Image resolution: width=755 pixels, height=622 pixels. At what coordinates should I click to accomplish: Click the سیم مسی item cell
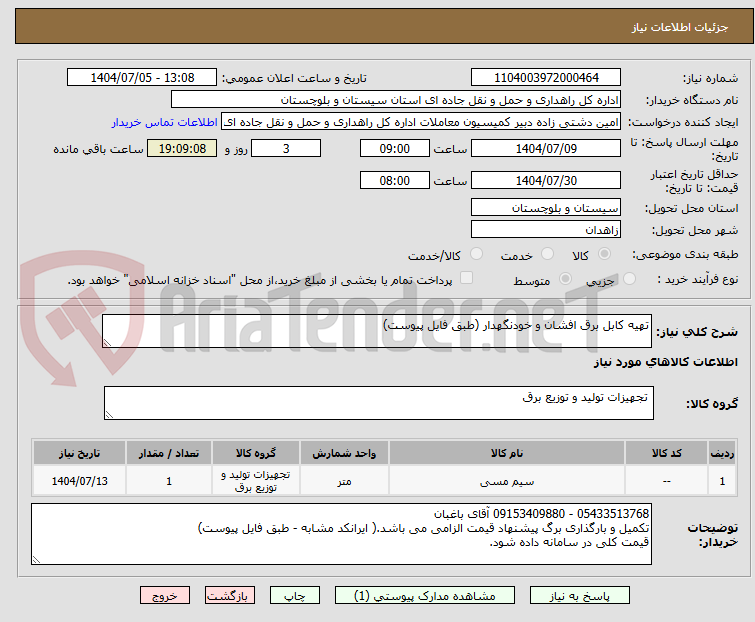[x=507, y=481]
